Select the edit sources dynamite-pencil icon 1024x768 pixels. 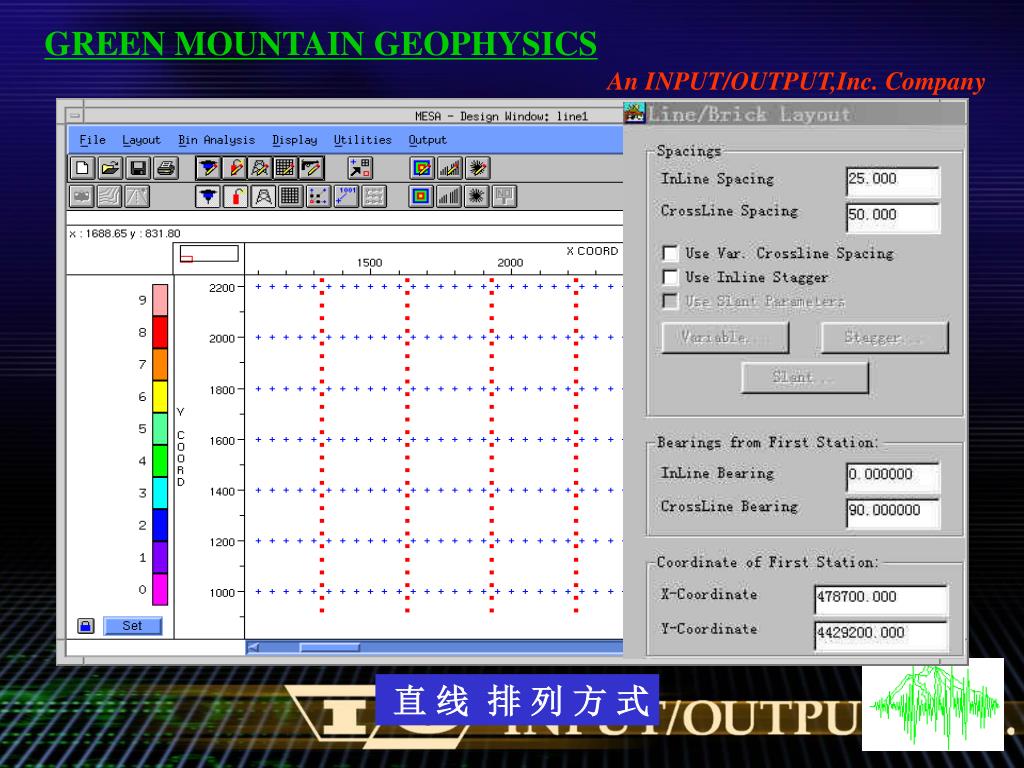(x=234, y=168)
